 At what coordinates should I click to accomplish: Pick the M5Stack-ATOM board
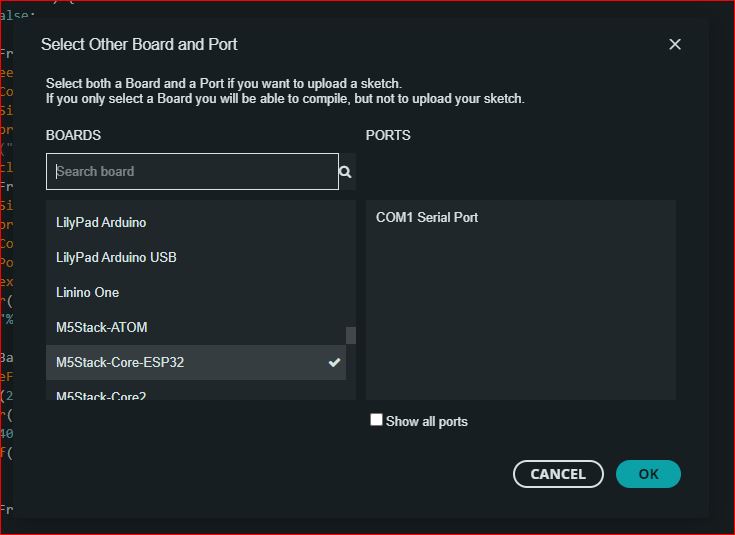196,327
